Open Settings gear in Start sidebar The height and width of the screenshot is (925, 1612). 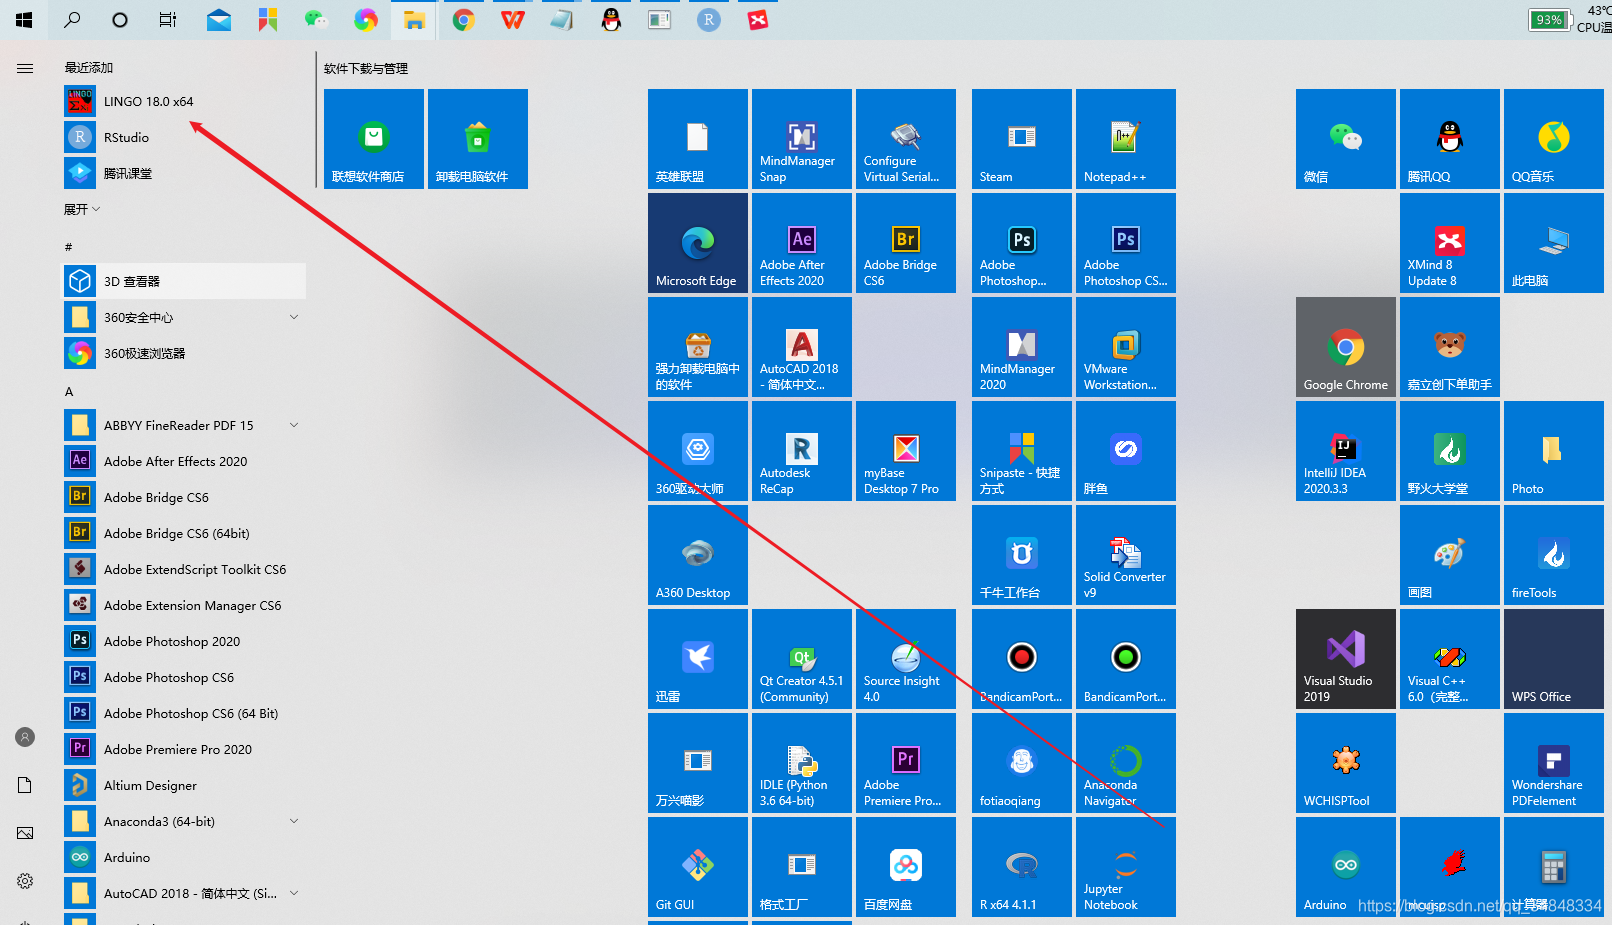click(x=25, y=881)
